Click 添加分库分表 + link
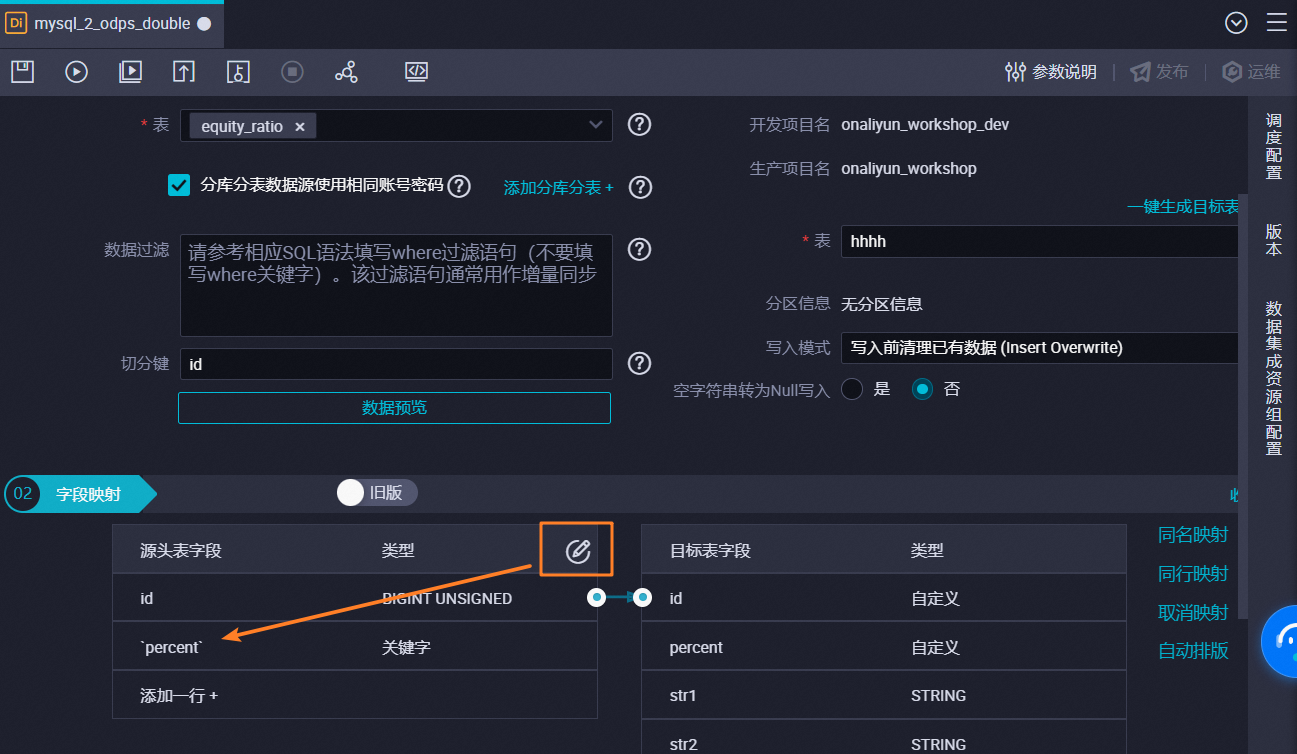This screenshot has height=754, width=1297. 558,187
